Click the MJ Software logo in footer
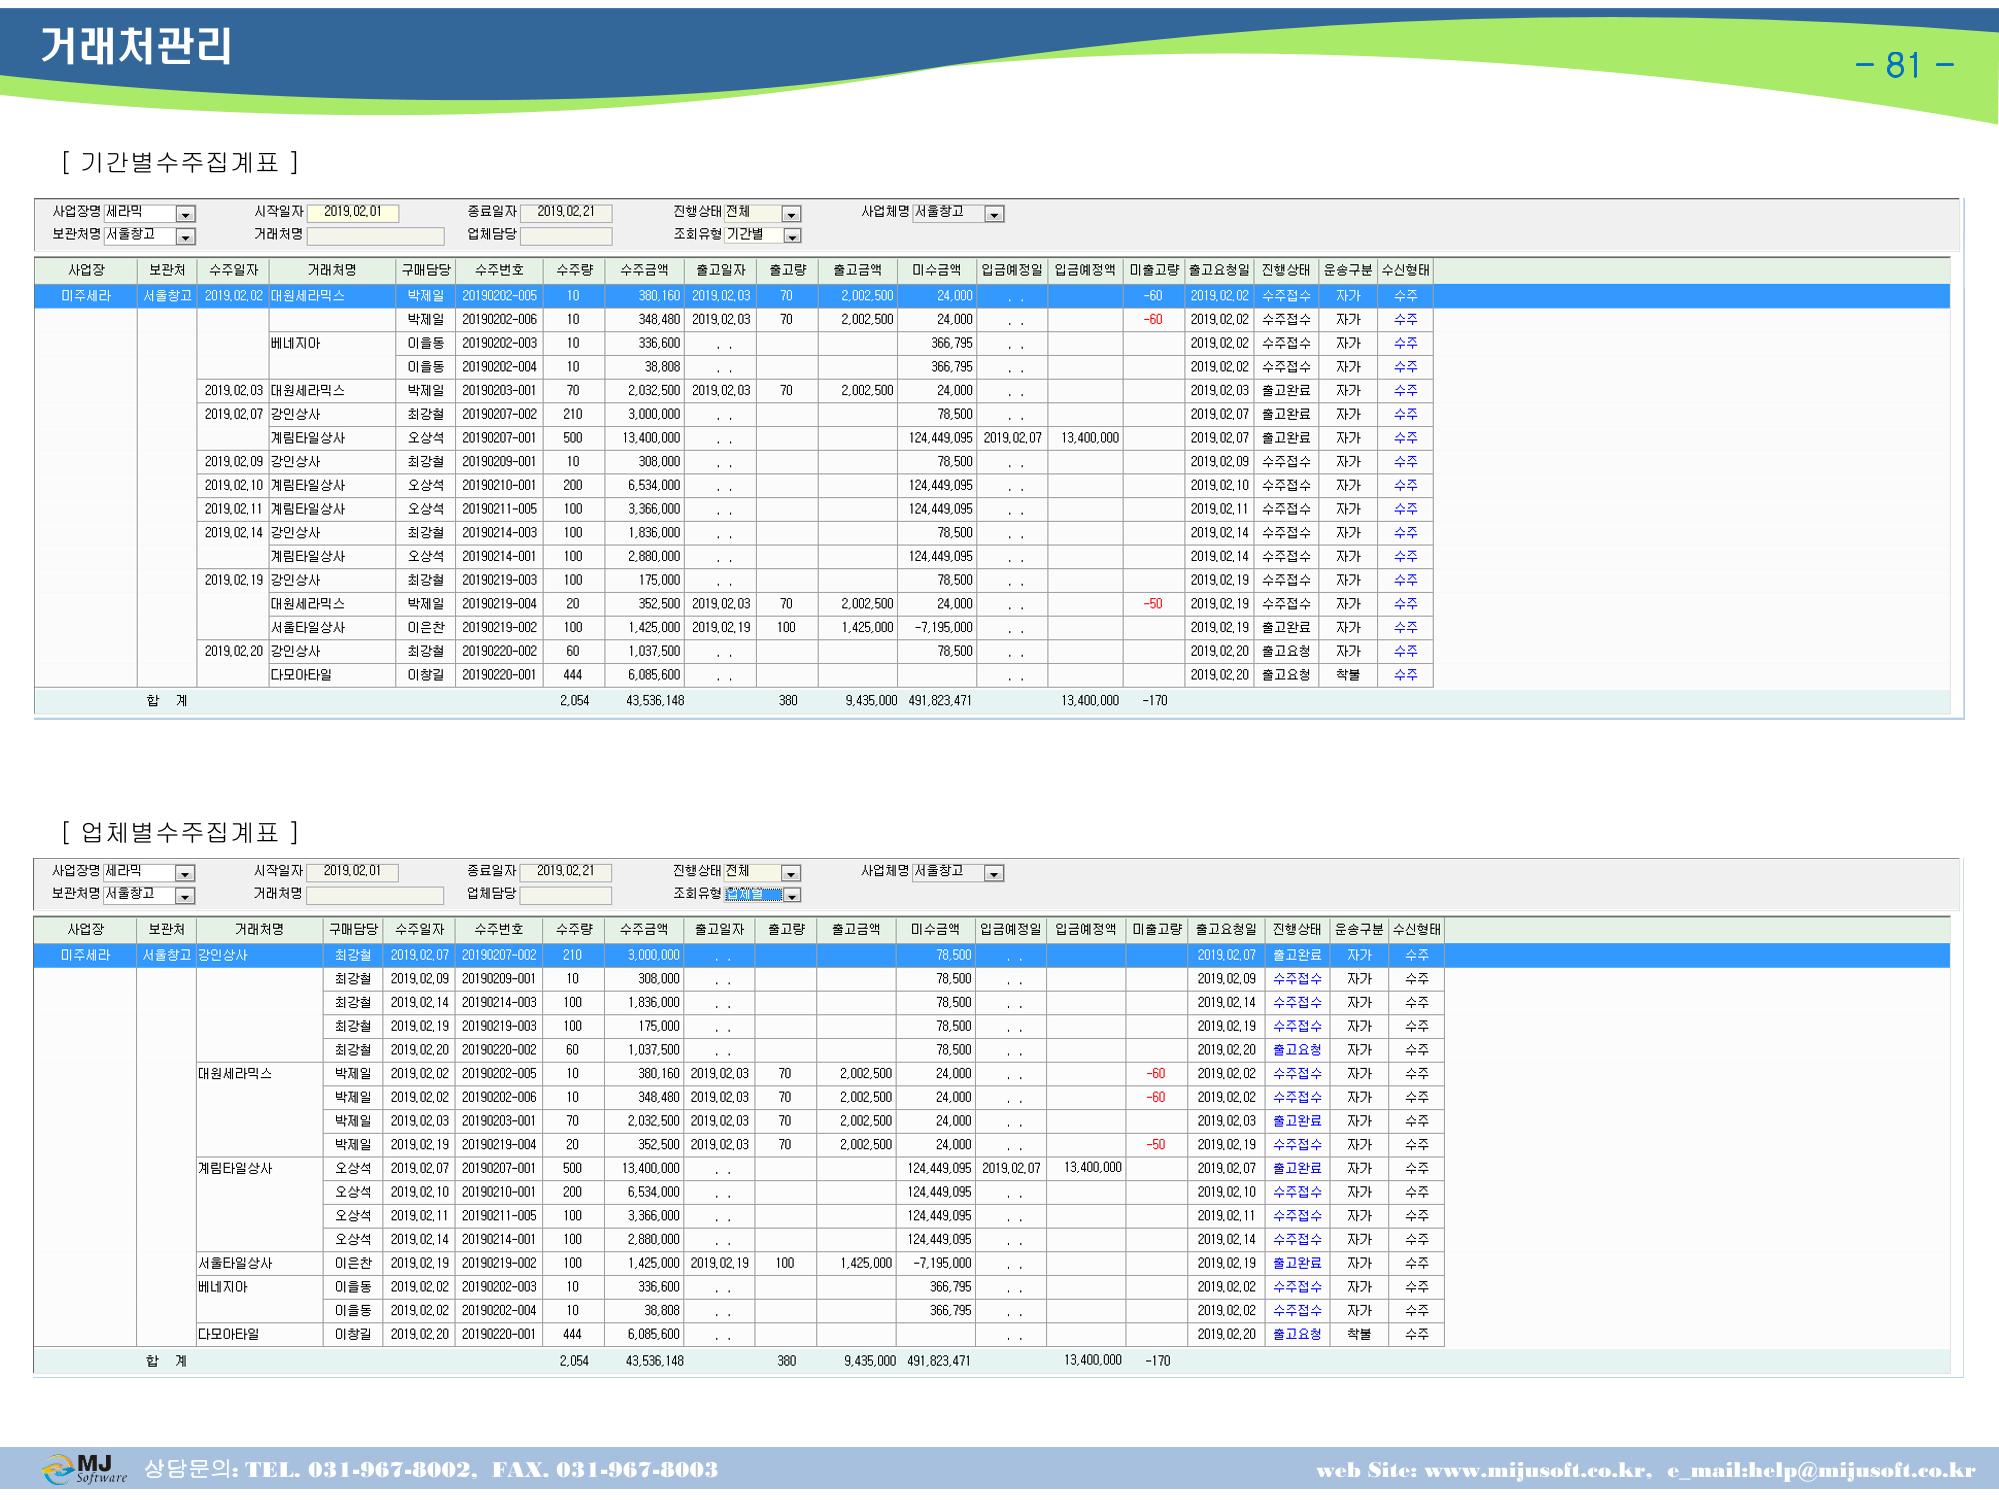The height and width of the screenshot is (1500, 1999). tap(85, 1469)
